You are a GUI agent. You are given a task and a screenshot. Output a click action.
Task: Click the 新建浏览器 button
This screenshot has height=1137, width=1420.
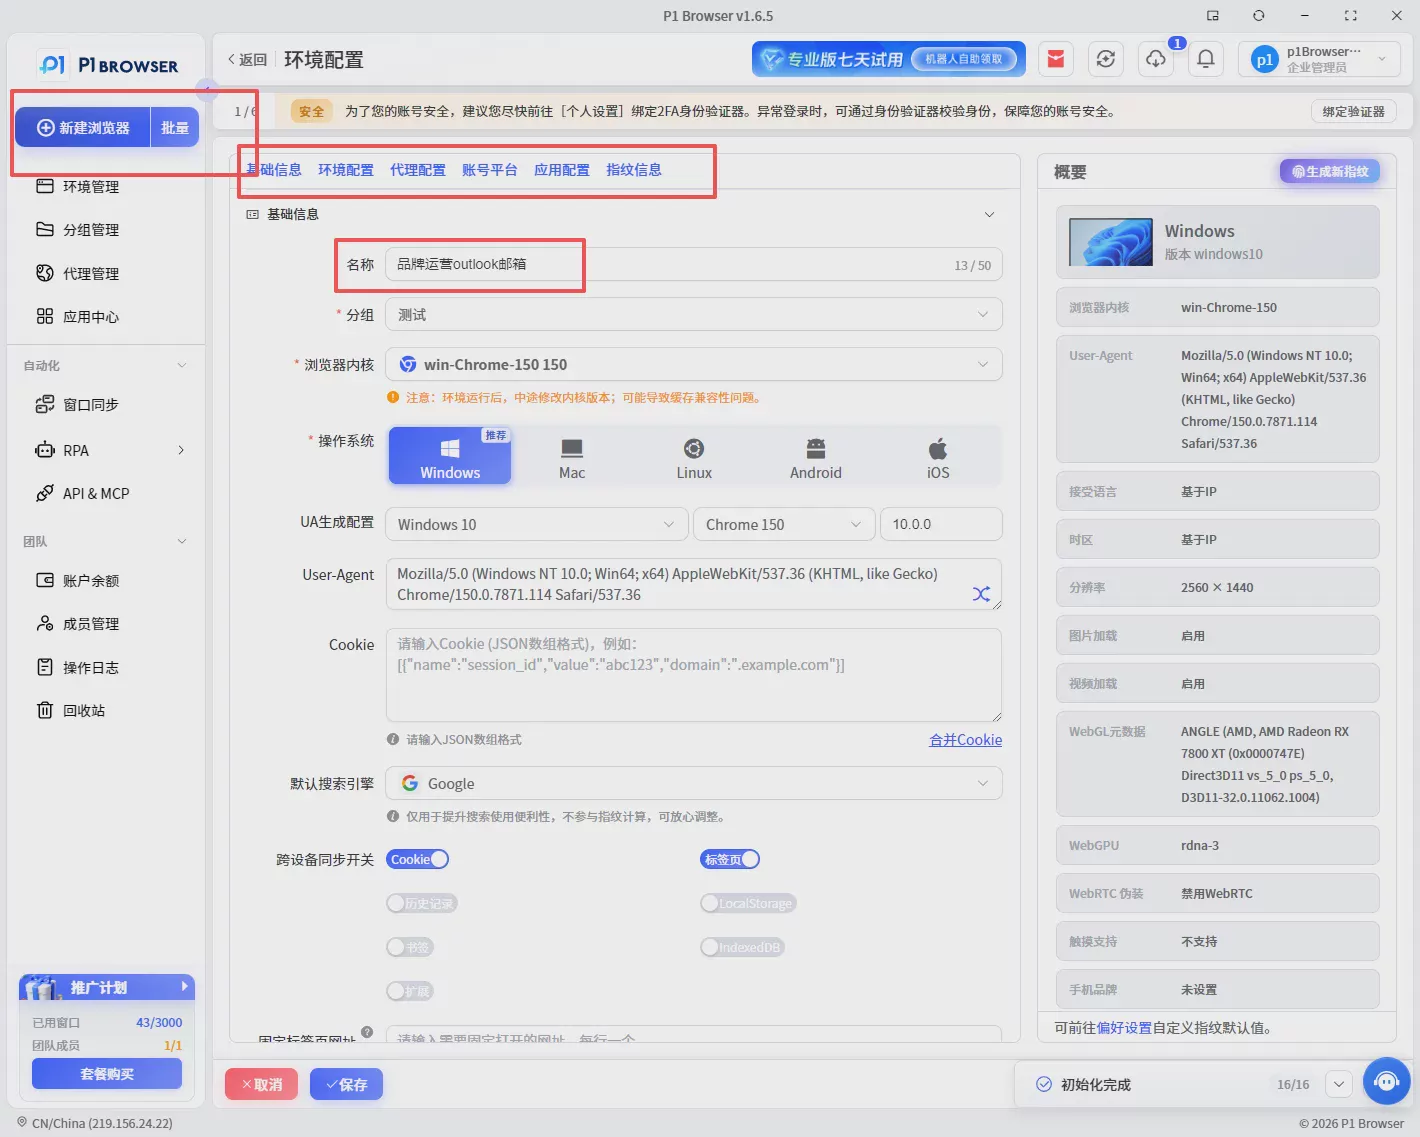pos(83,128)
